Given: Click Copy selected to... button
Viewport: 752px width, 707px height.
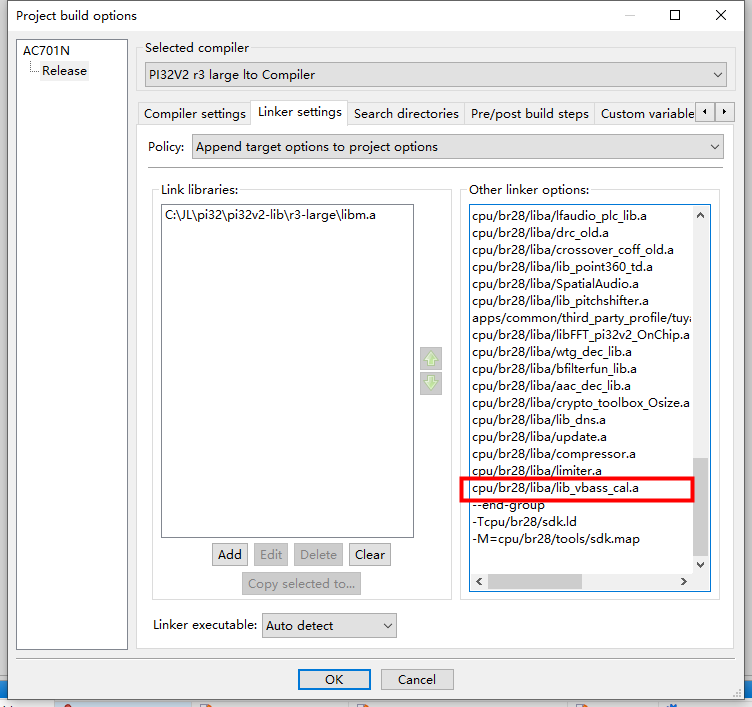Looking at the screenshot, I should [301, 584].
